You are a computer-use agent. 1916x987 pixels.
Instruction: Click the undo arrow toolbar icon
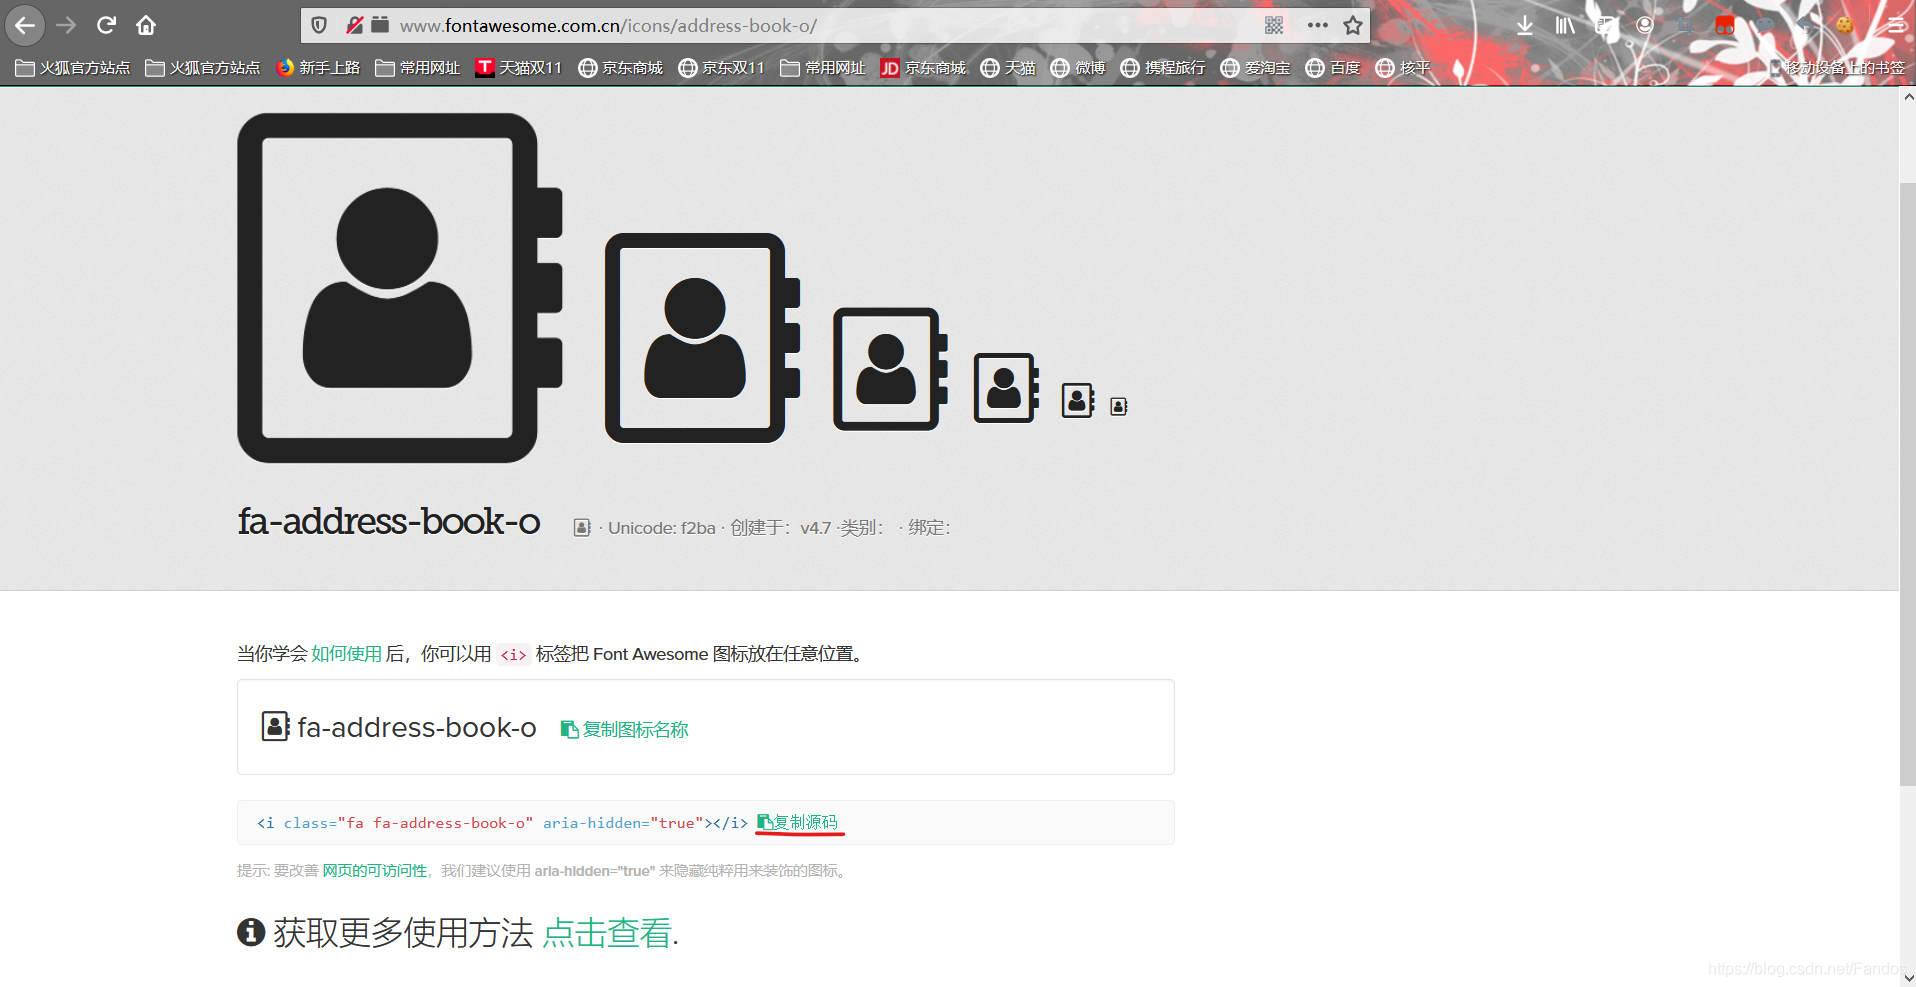coord(1805,25)
